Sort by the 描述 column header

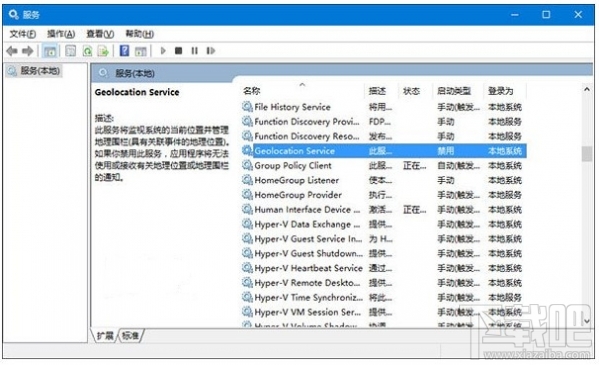[x=377, y=91]
